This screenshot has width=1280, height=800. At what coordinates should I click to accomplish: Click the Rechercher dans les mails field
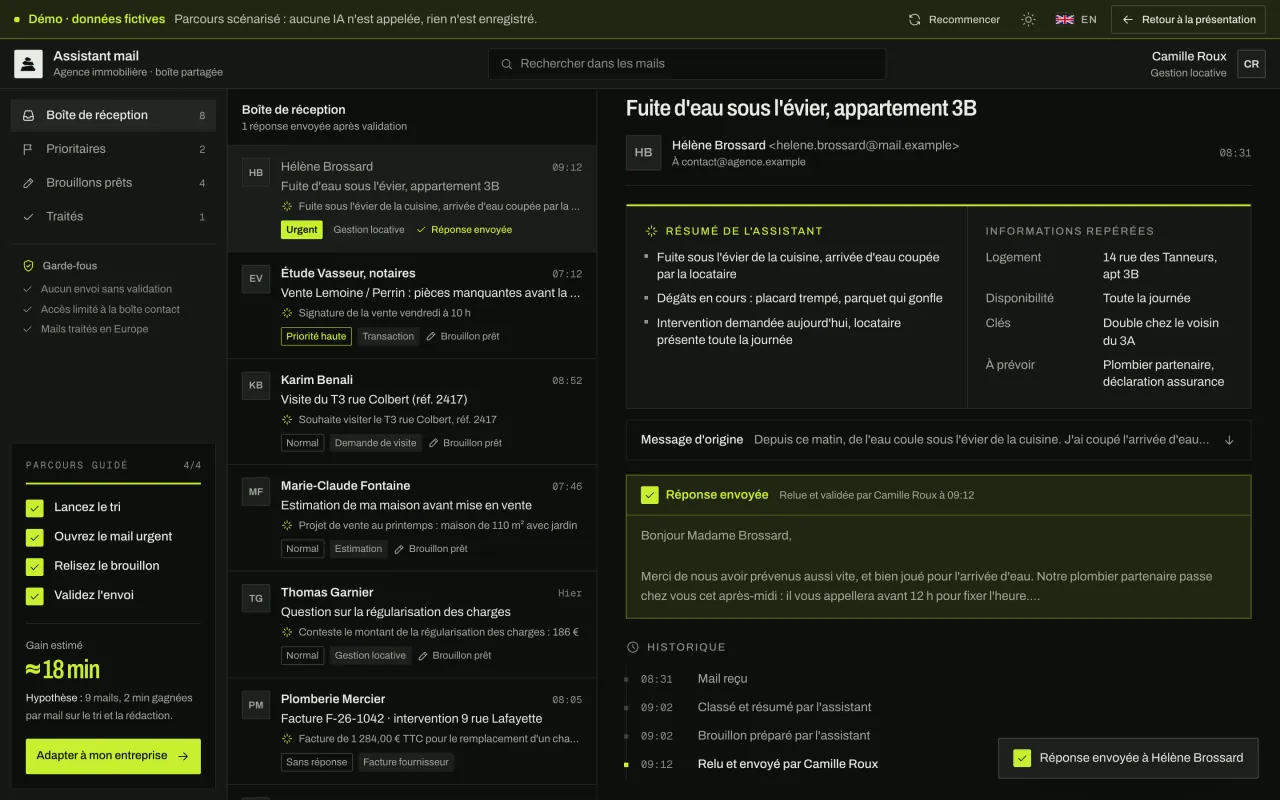pos(687,64)
